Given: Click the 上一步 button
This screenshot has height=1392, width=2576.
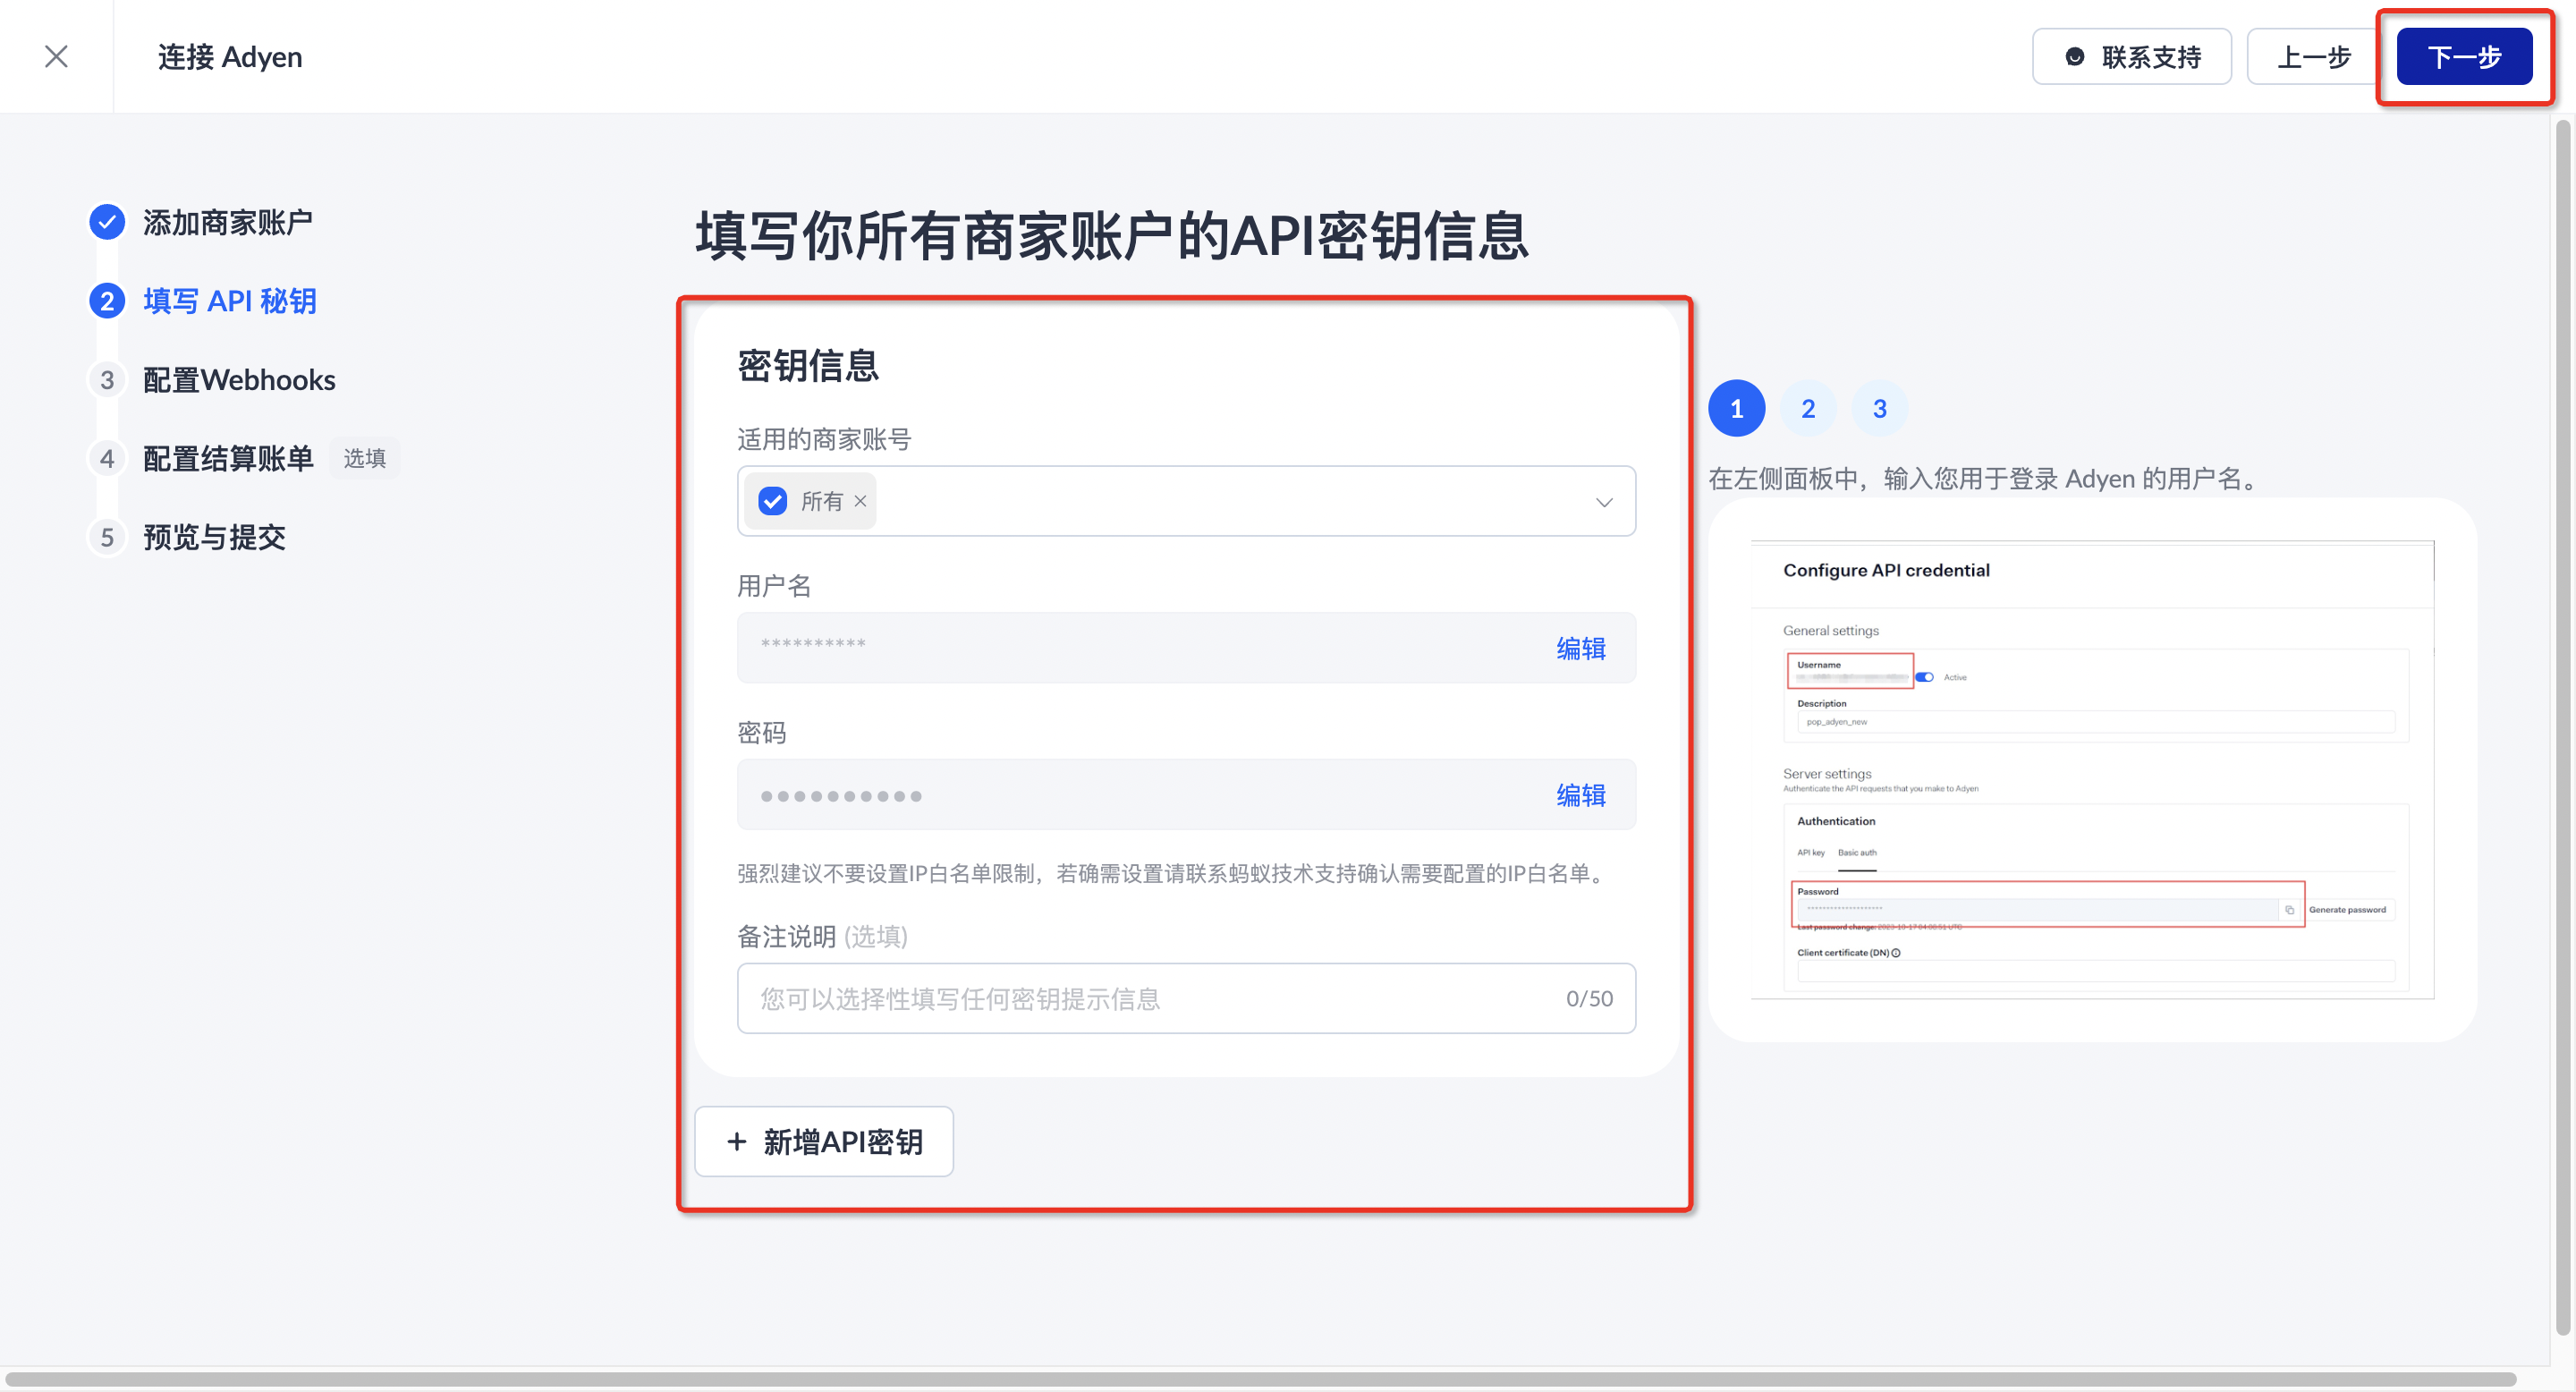Looking at the screenshot, I should [x=2313, y=57].
